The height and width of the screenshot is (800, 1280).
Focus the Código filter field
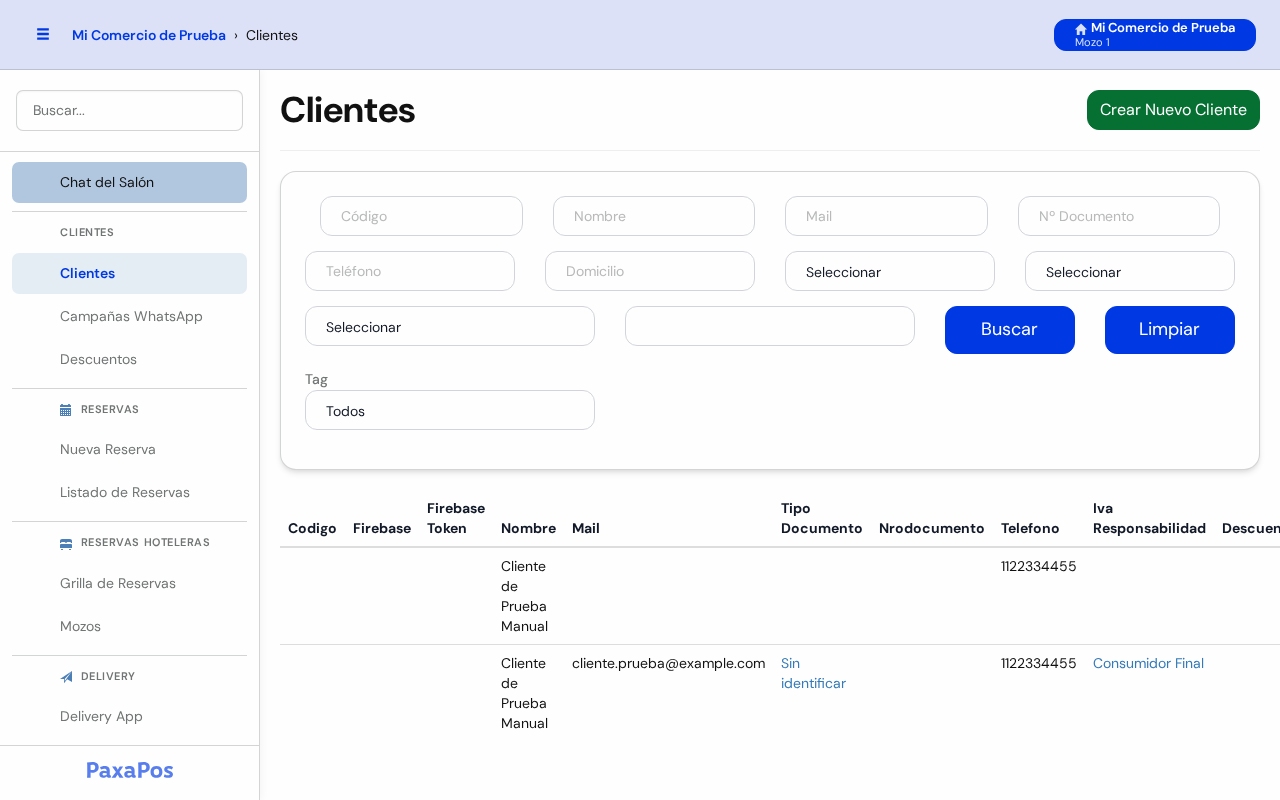tap(421, 216)
